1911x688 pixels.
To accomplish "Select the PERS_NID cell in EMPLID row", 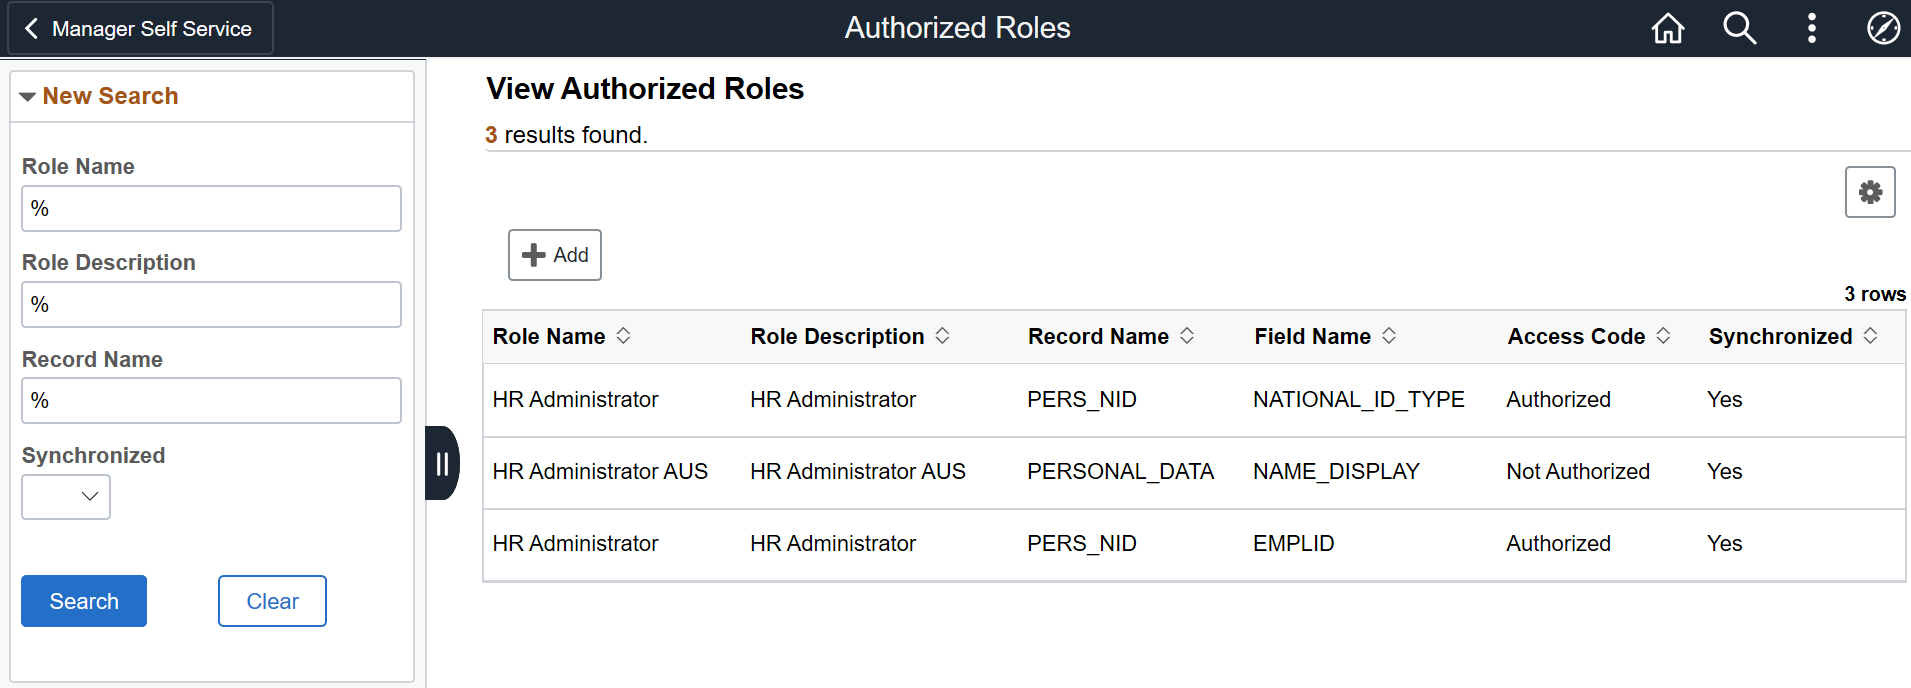I will [1081, 544].
